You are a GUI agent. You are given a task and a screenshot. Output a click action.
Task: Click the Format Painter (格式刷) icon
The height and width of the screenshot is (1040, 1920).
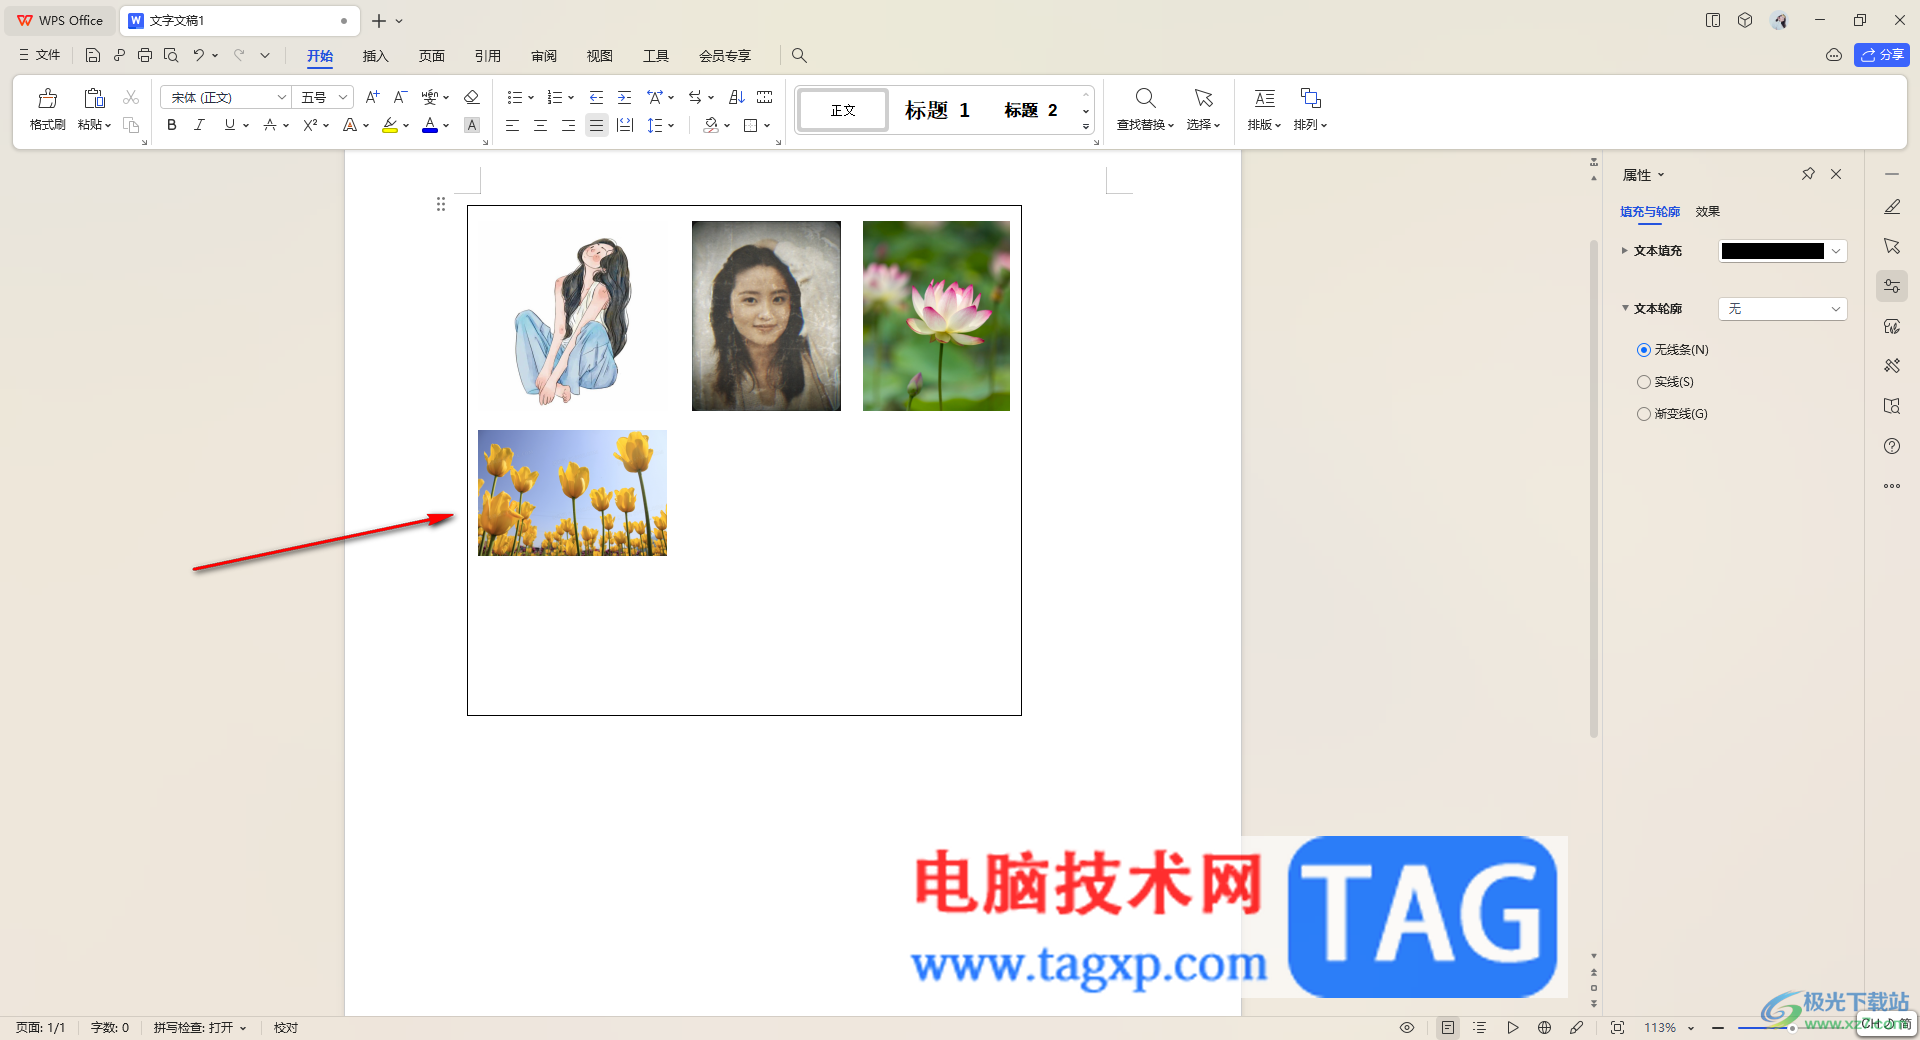(47, 98)
